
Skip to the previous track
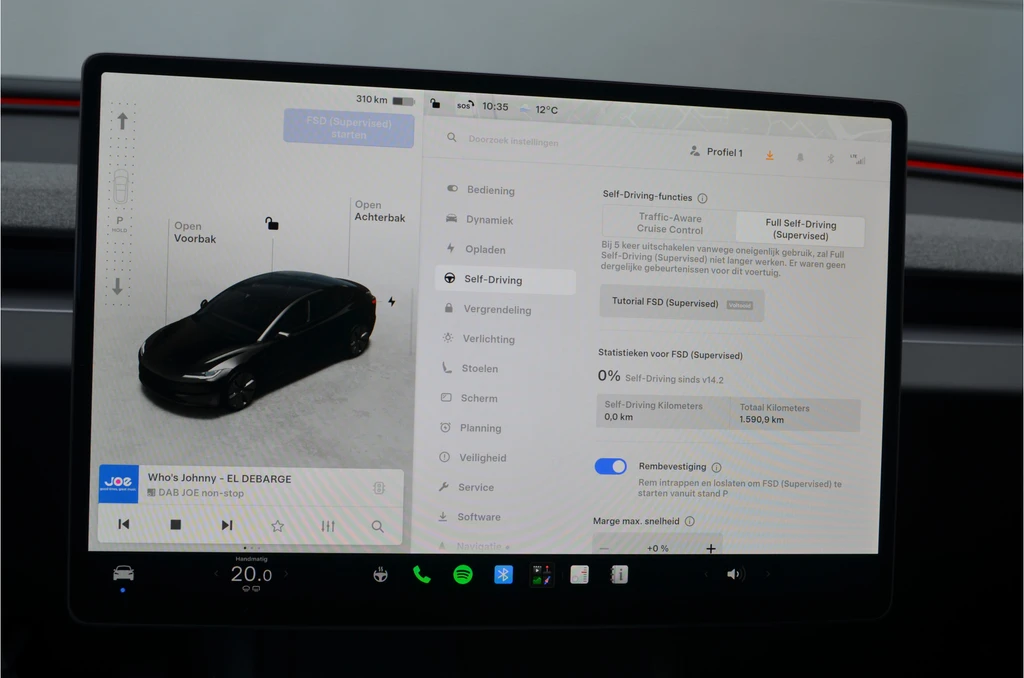point(123,524)
